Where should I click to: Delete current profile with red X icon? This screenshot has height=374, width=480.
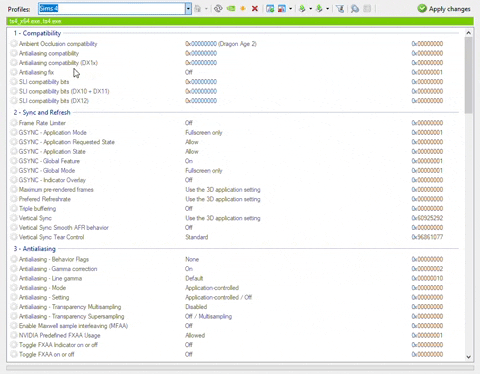pyautogui.click(x=255, y=9)
